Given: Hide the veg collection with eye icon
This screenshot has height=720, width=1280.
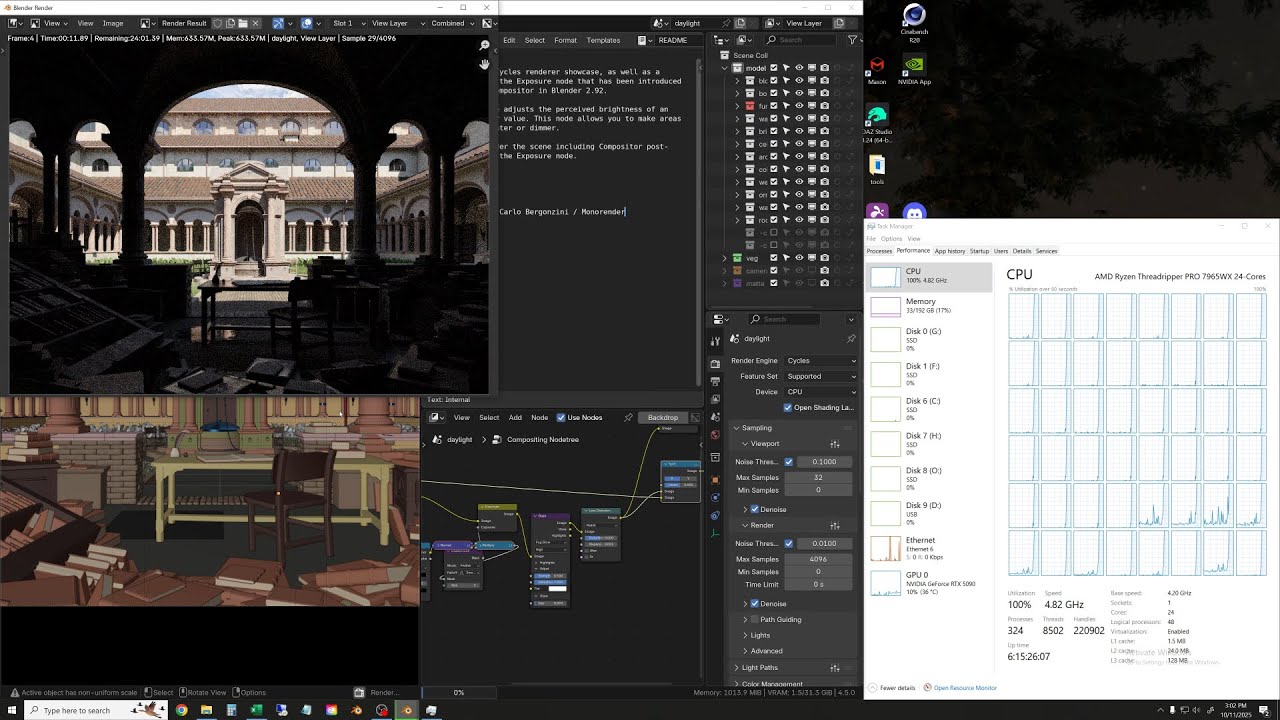Looking at the screenshot, I should pyautogui.click(x=799, y=258).
